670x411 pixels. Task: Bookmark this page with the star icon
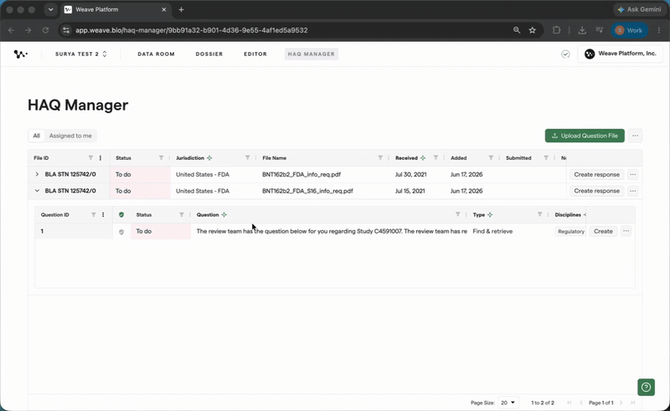532,30
